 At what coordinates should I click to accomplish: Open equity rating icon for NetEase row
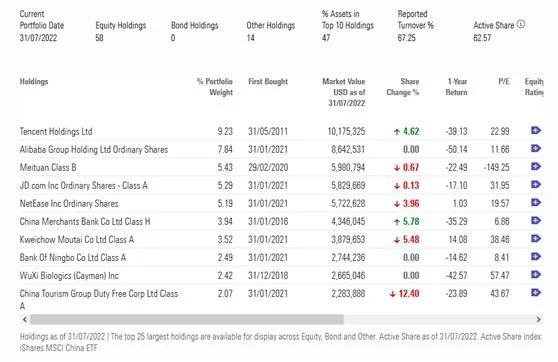point(536,203)
